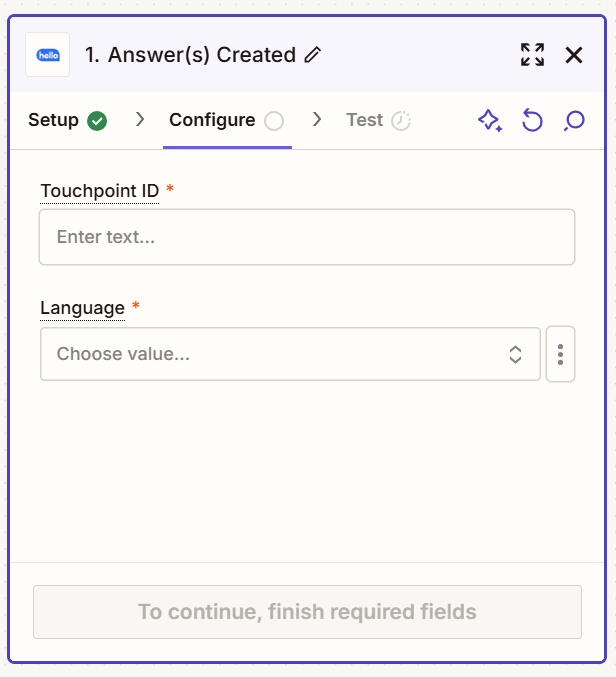
Task: Click the Test clock status icon
Action: point(401,121)
